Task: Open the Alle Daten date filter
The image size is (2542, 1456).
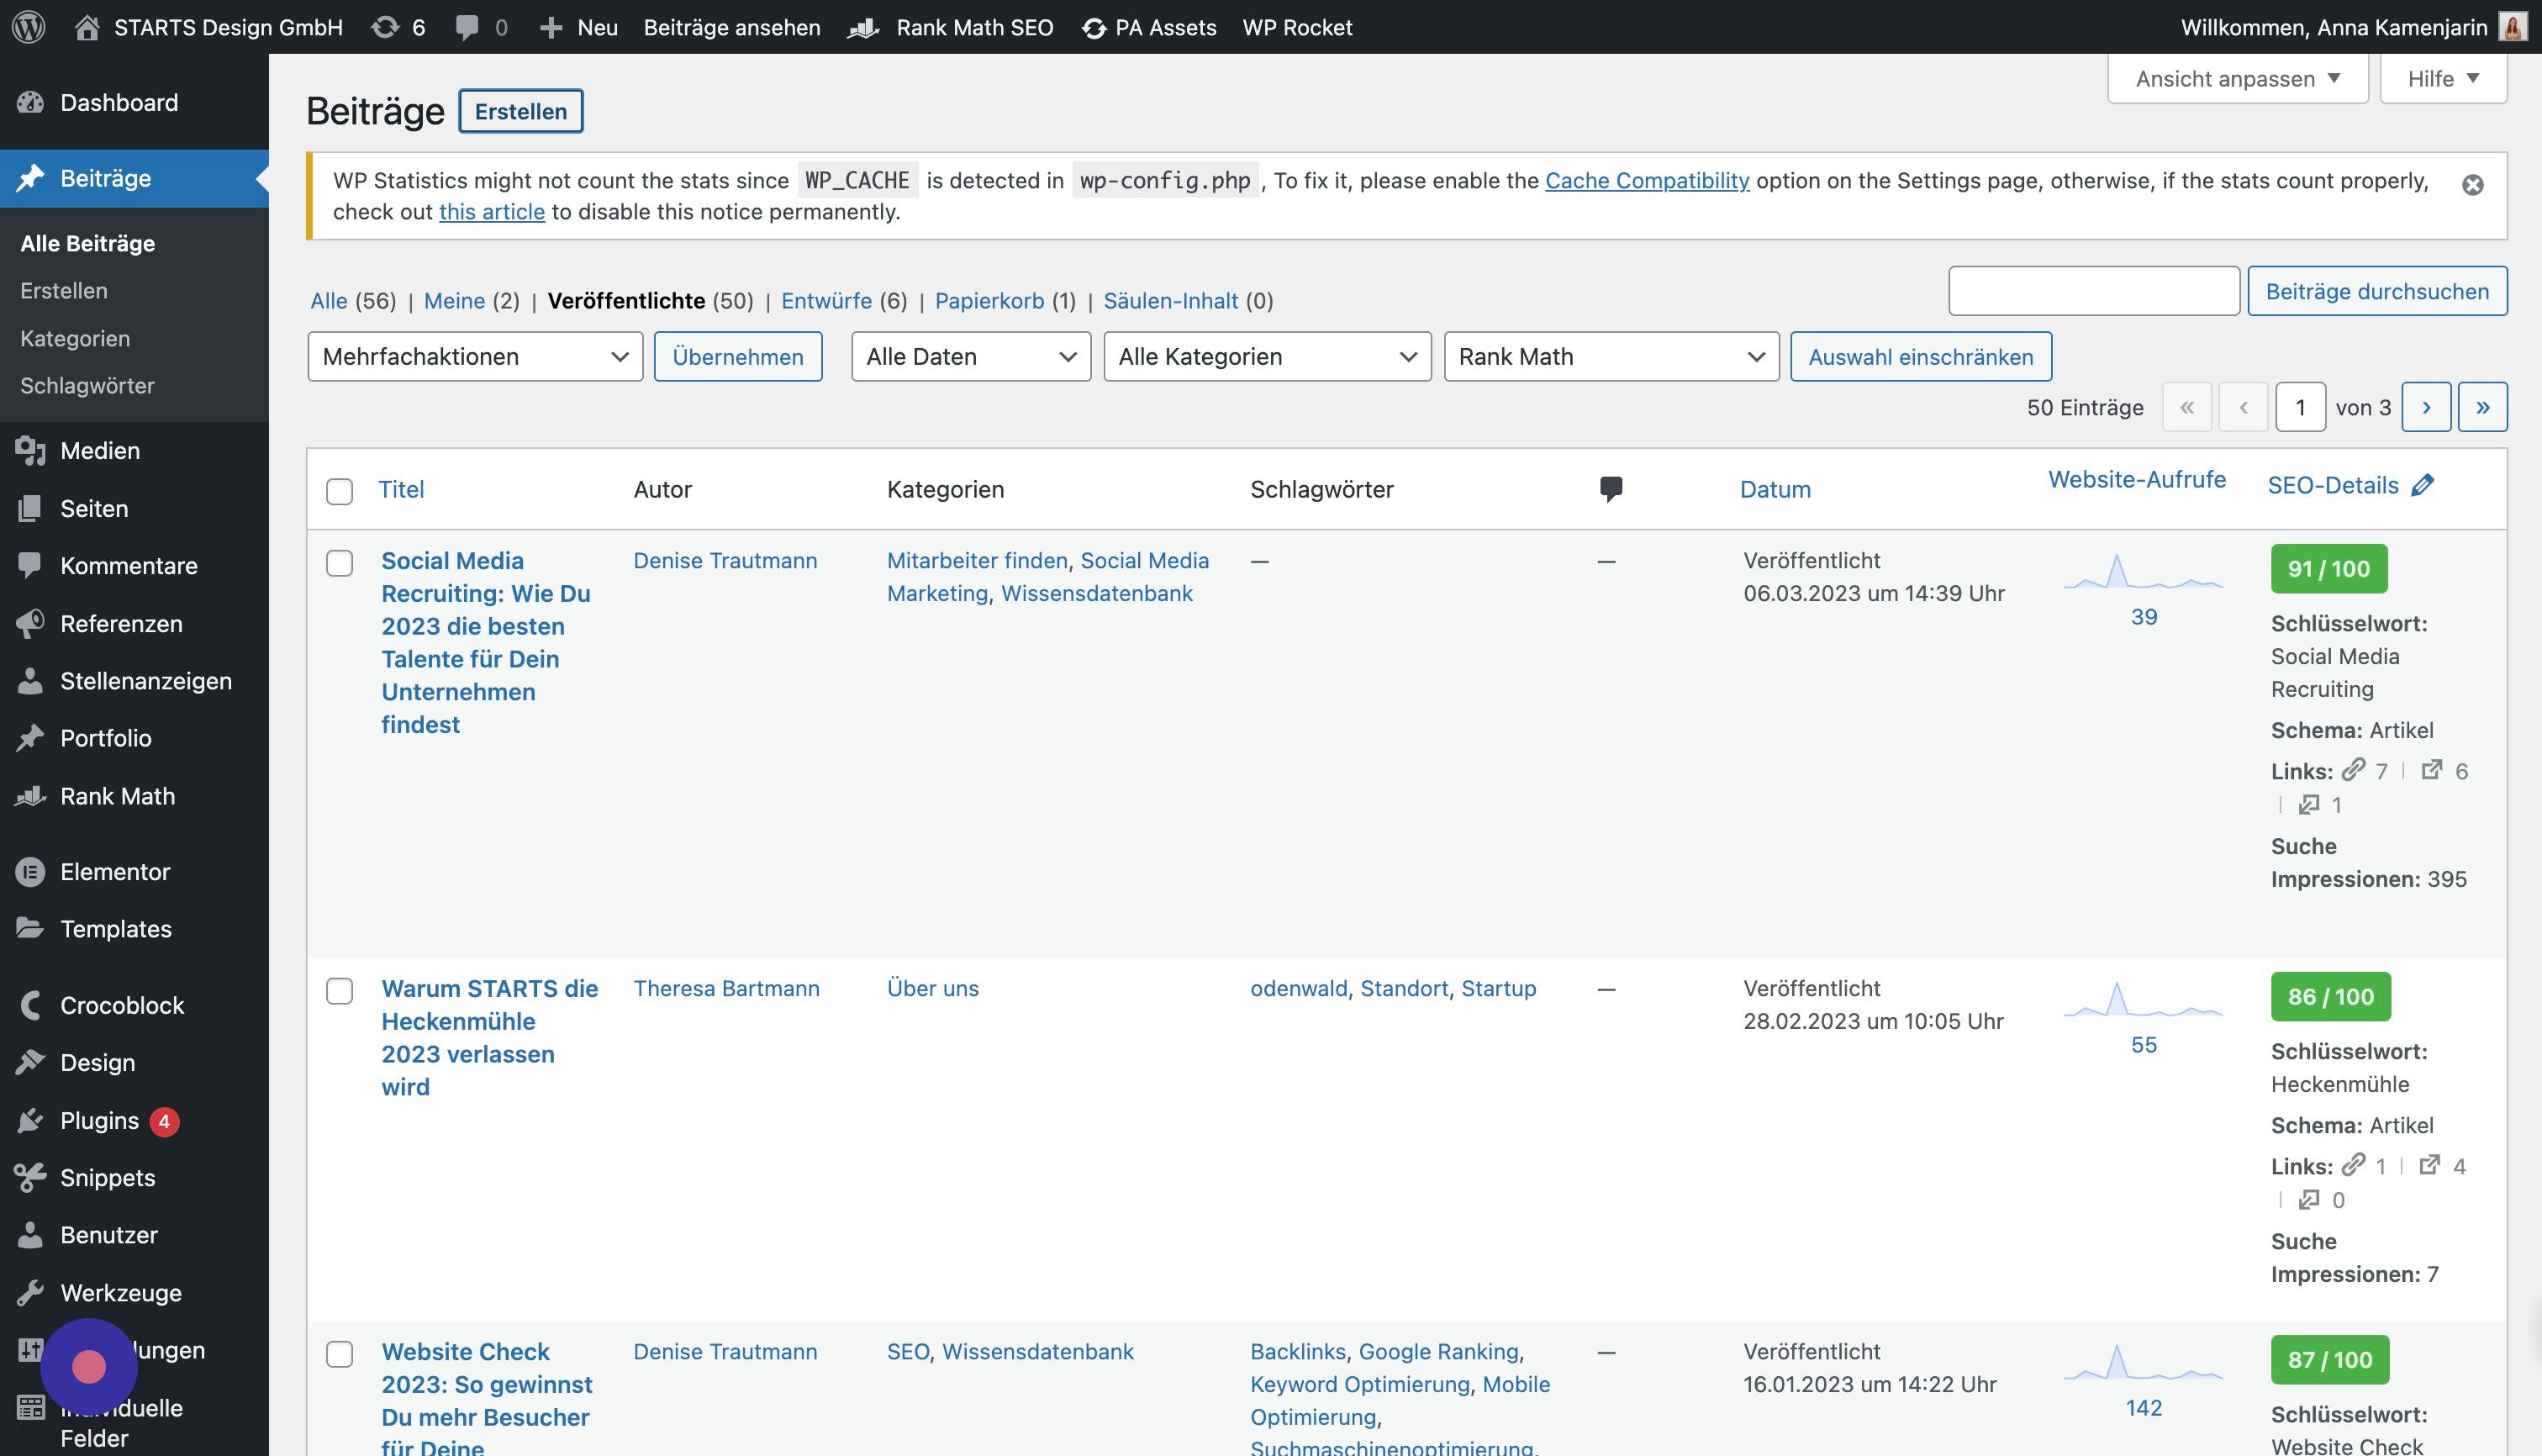Action: point(970,357)
